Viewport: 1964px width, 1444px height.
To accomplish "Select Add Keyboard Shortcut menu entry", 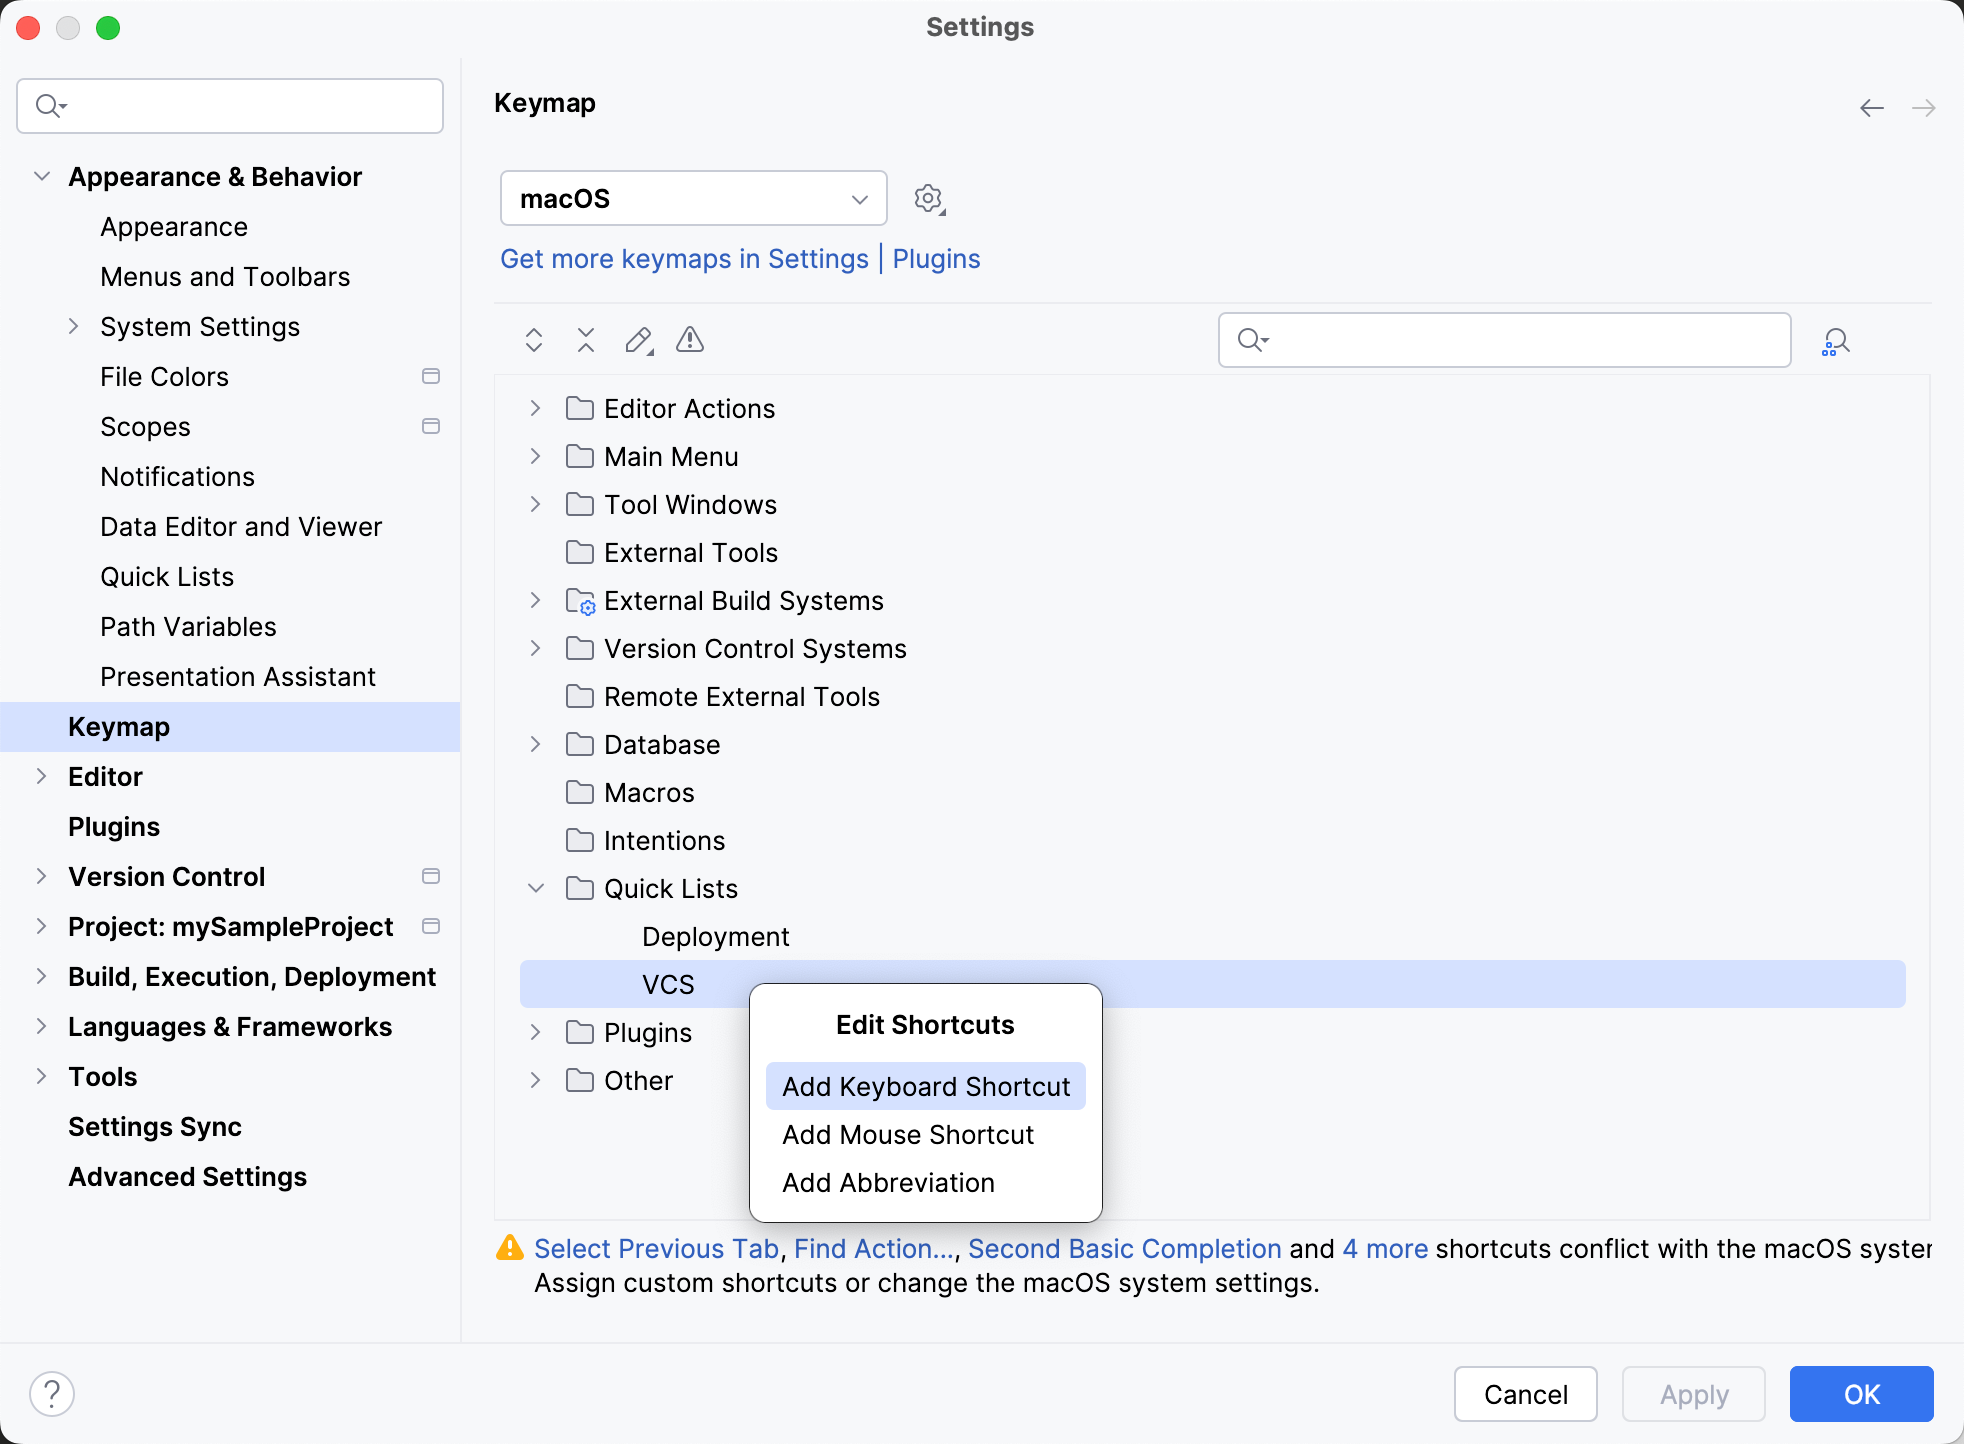I will point(924,1086).
